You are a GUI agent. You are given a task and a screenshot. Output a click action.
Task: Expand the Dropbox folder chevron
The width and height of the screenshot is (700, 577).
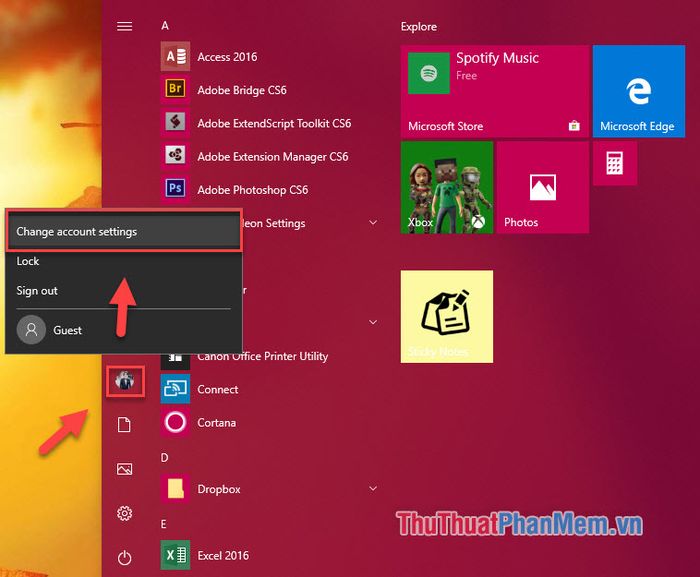point(373,489)
